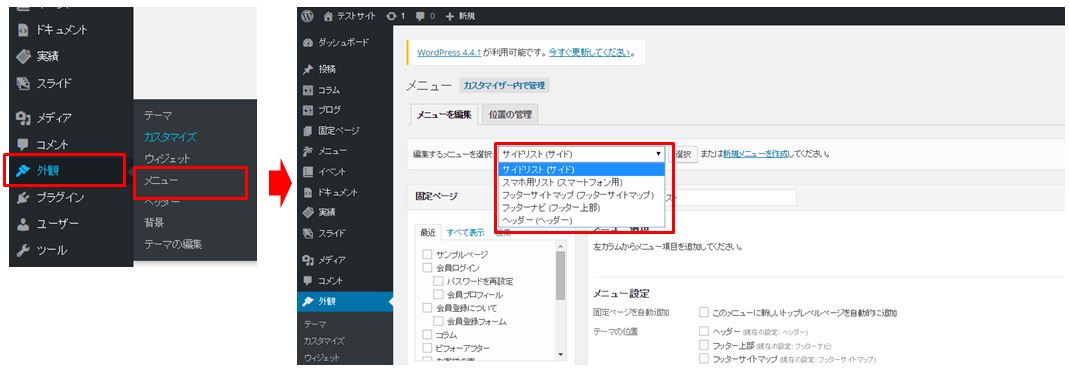
Task: Click 実績 tag icon in the menu editor sidebar
Action: coord(308,213)
